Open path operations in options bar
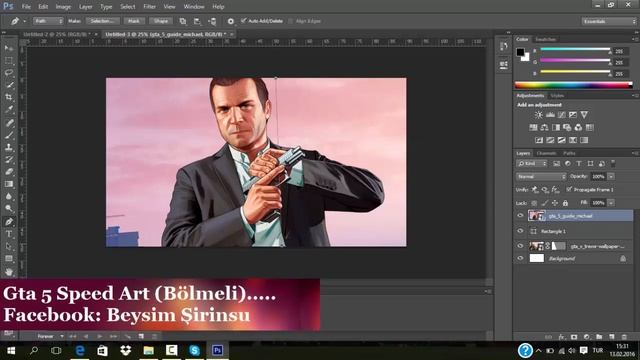Viewport: 640px width, 360px height. click(x=183, y=21)
